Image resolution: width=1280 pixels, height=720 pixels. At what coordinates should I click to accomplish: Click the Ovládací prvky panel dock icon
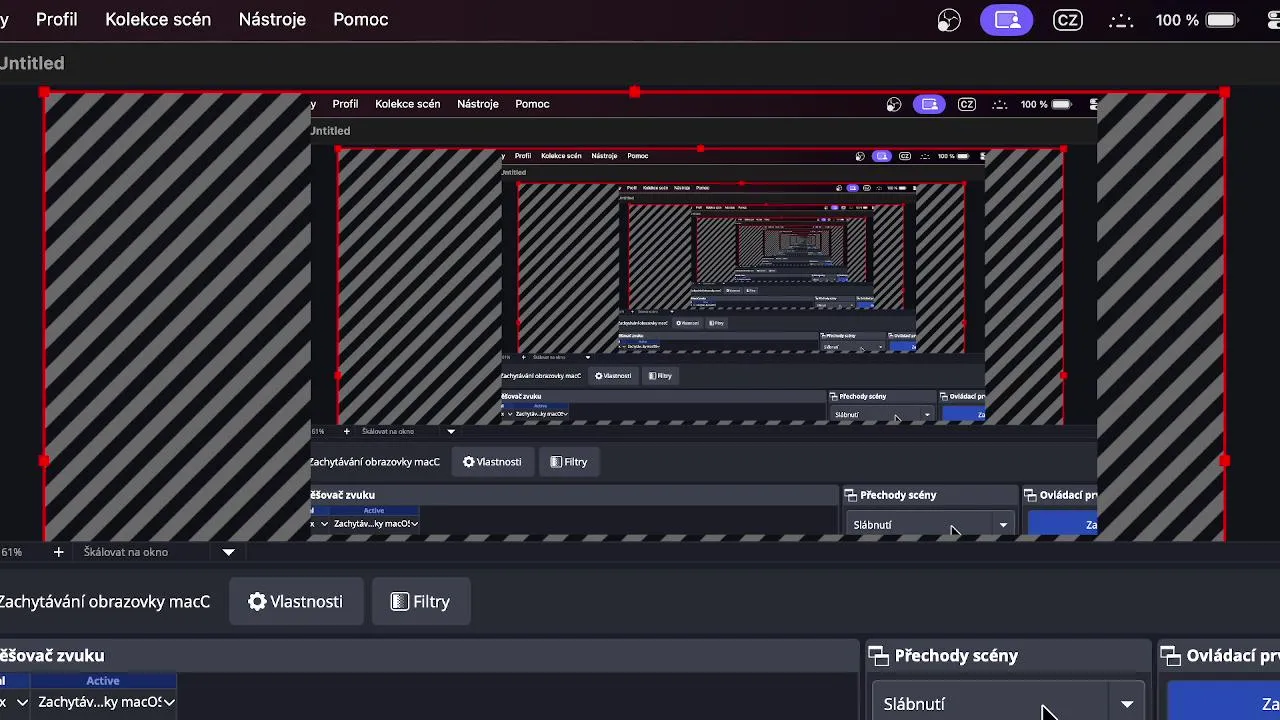1170,656
